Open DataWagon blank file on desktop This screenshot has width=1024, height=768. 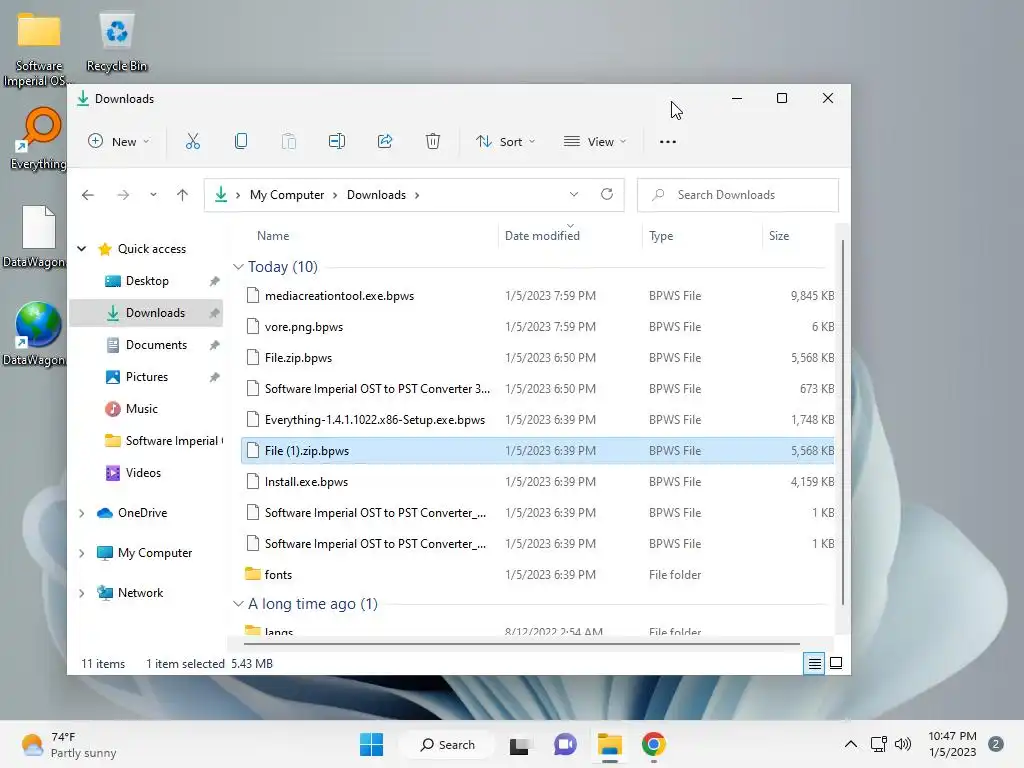[37, 236]
